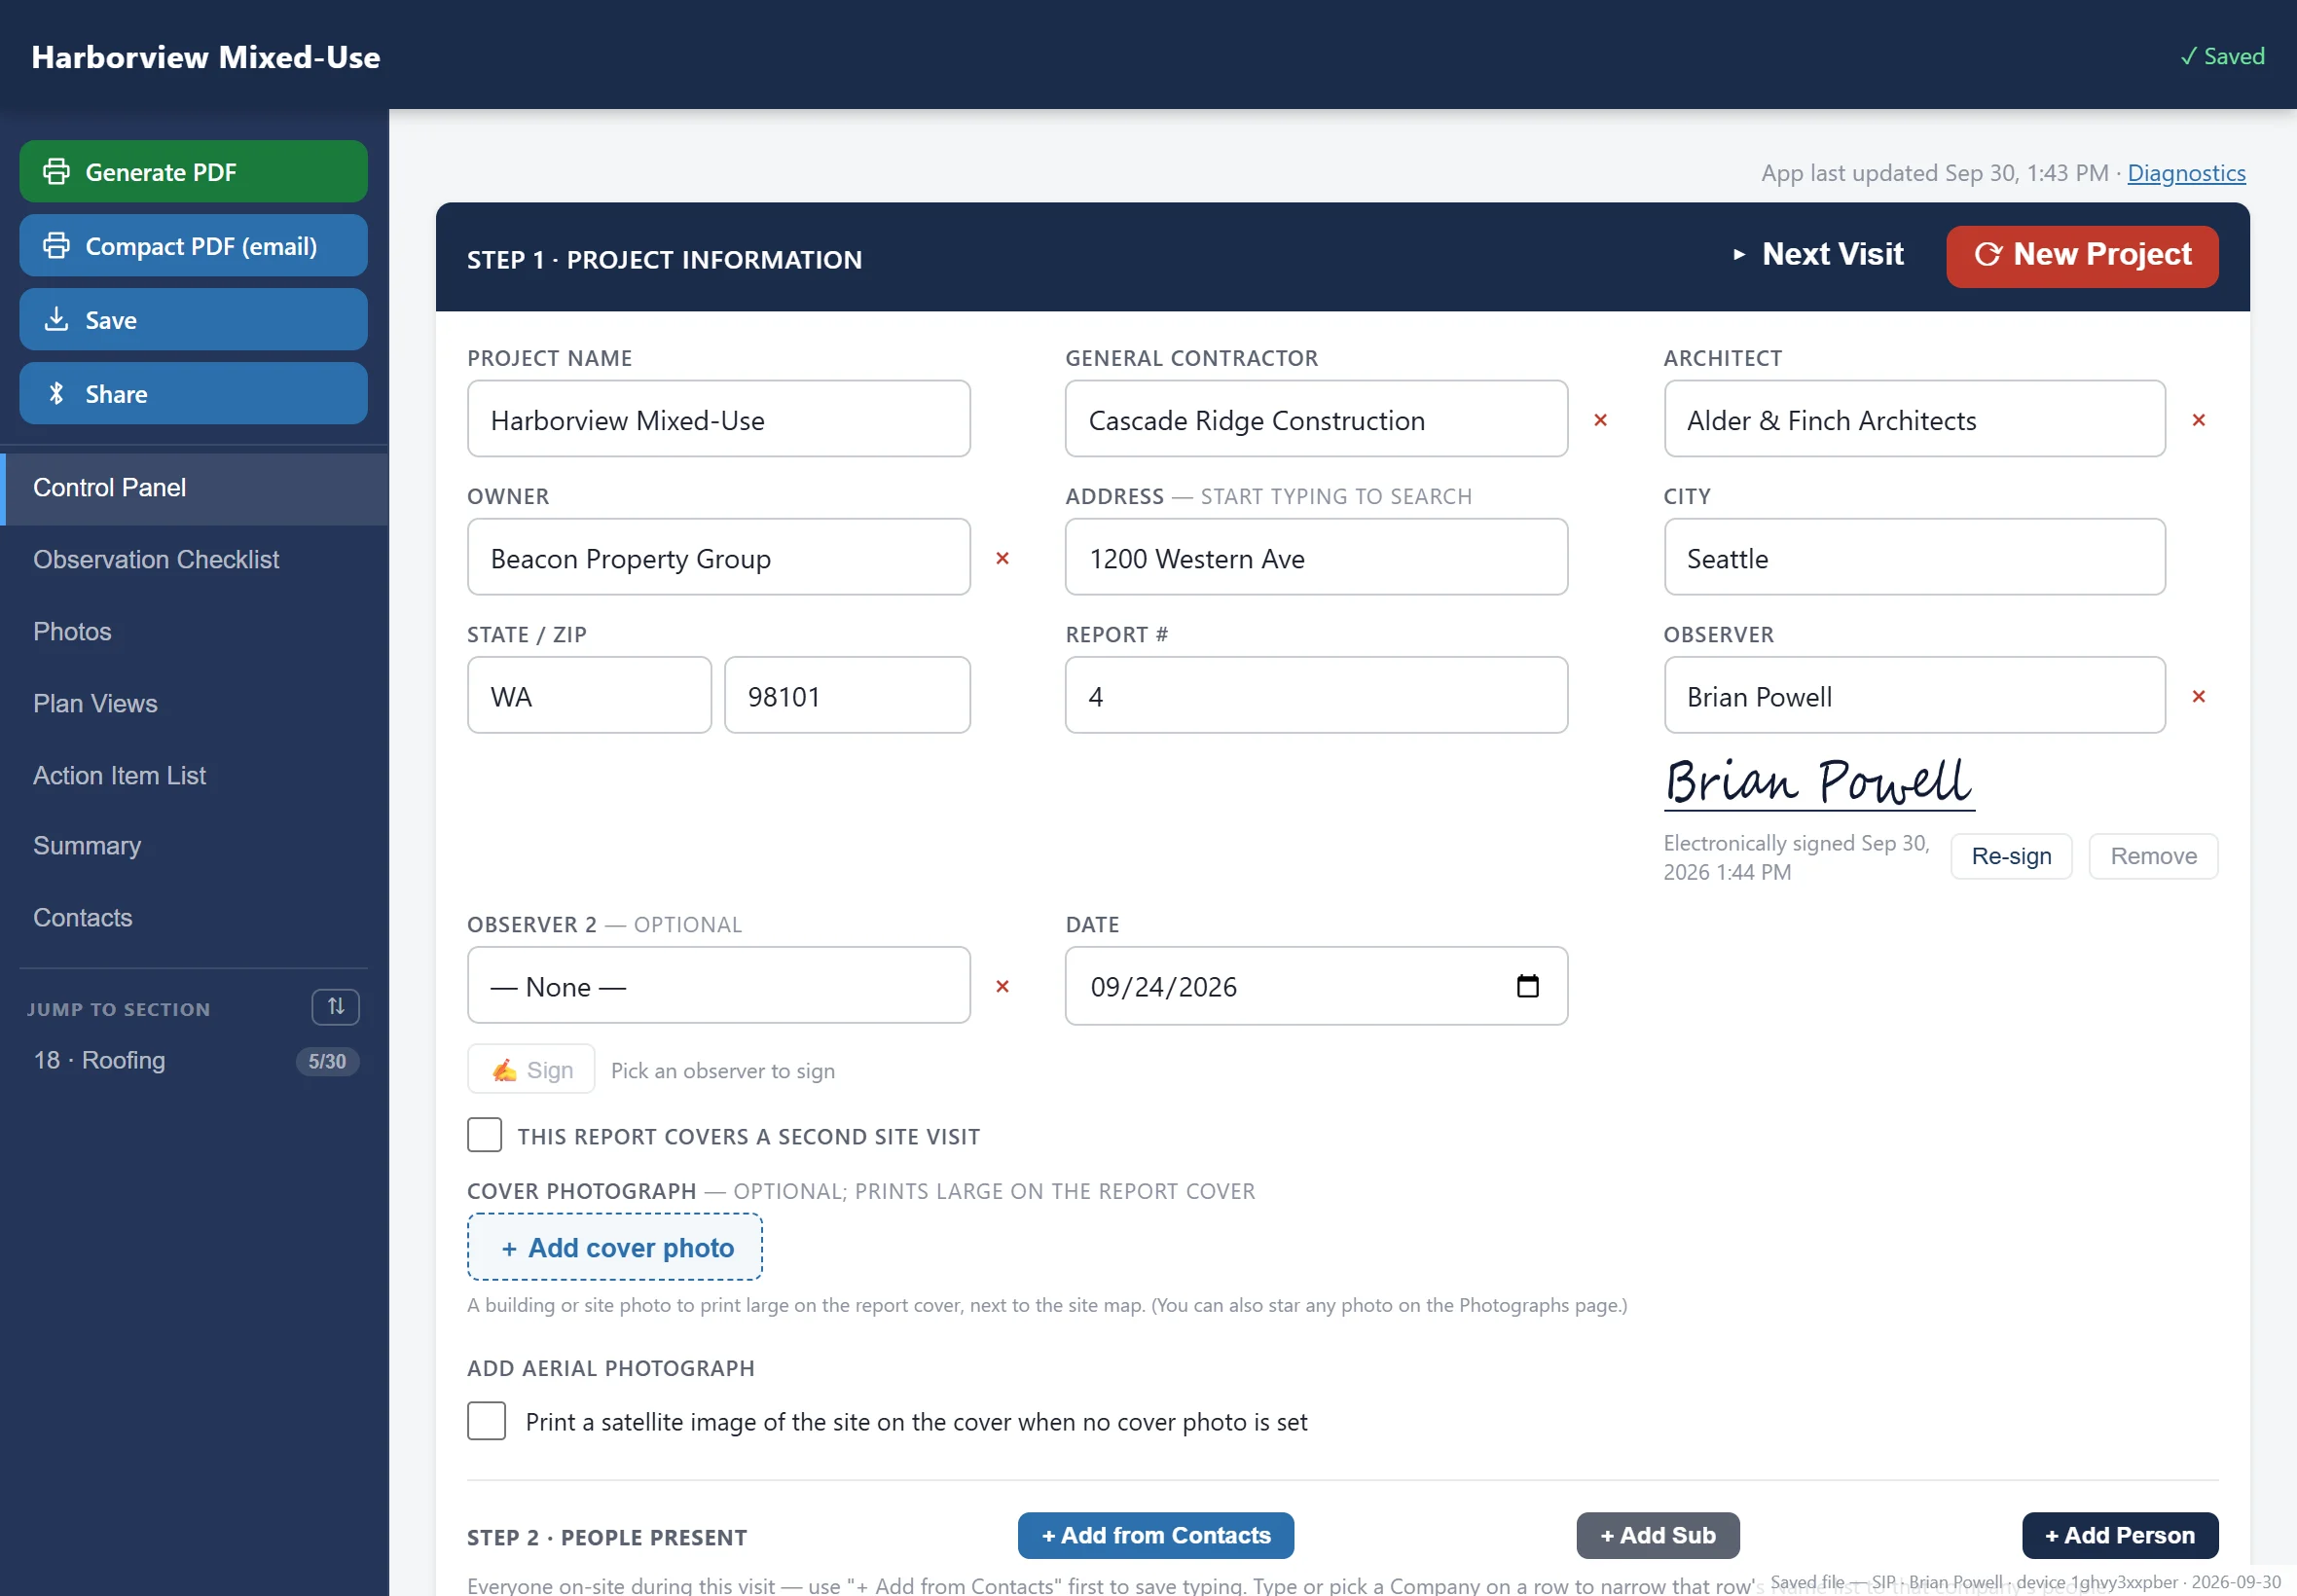
Task: Navigate to Plan Views
Action: coord(194,704)
